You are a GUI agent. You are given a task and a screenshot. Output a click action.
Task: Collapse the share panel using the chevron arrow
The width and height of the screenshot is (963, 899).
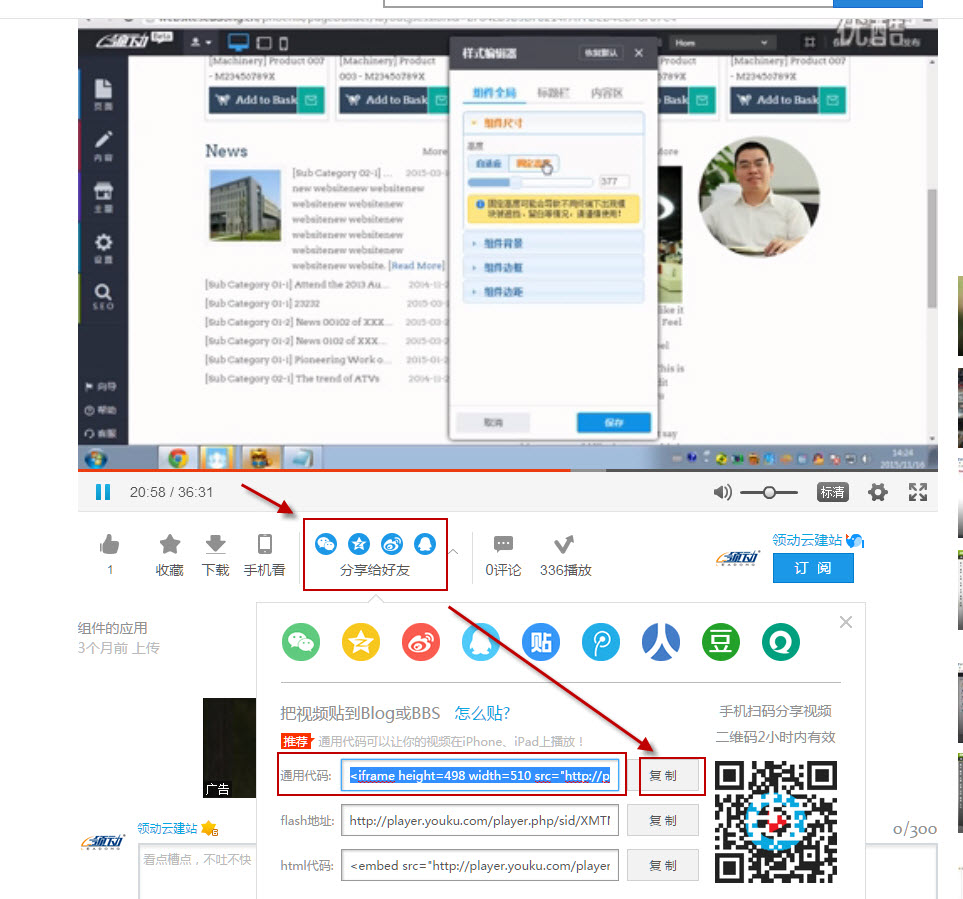point(453,550)
